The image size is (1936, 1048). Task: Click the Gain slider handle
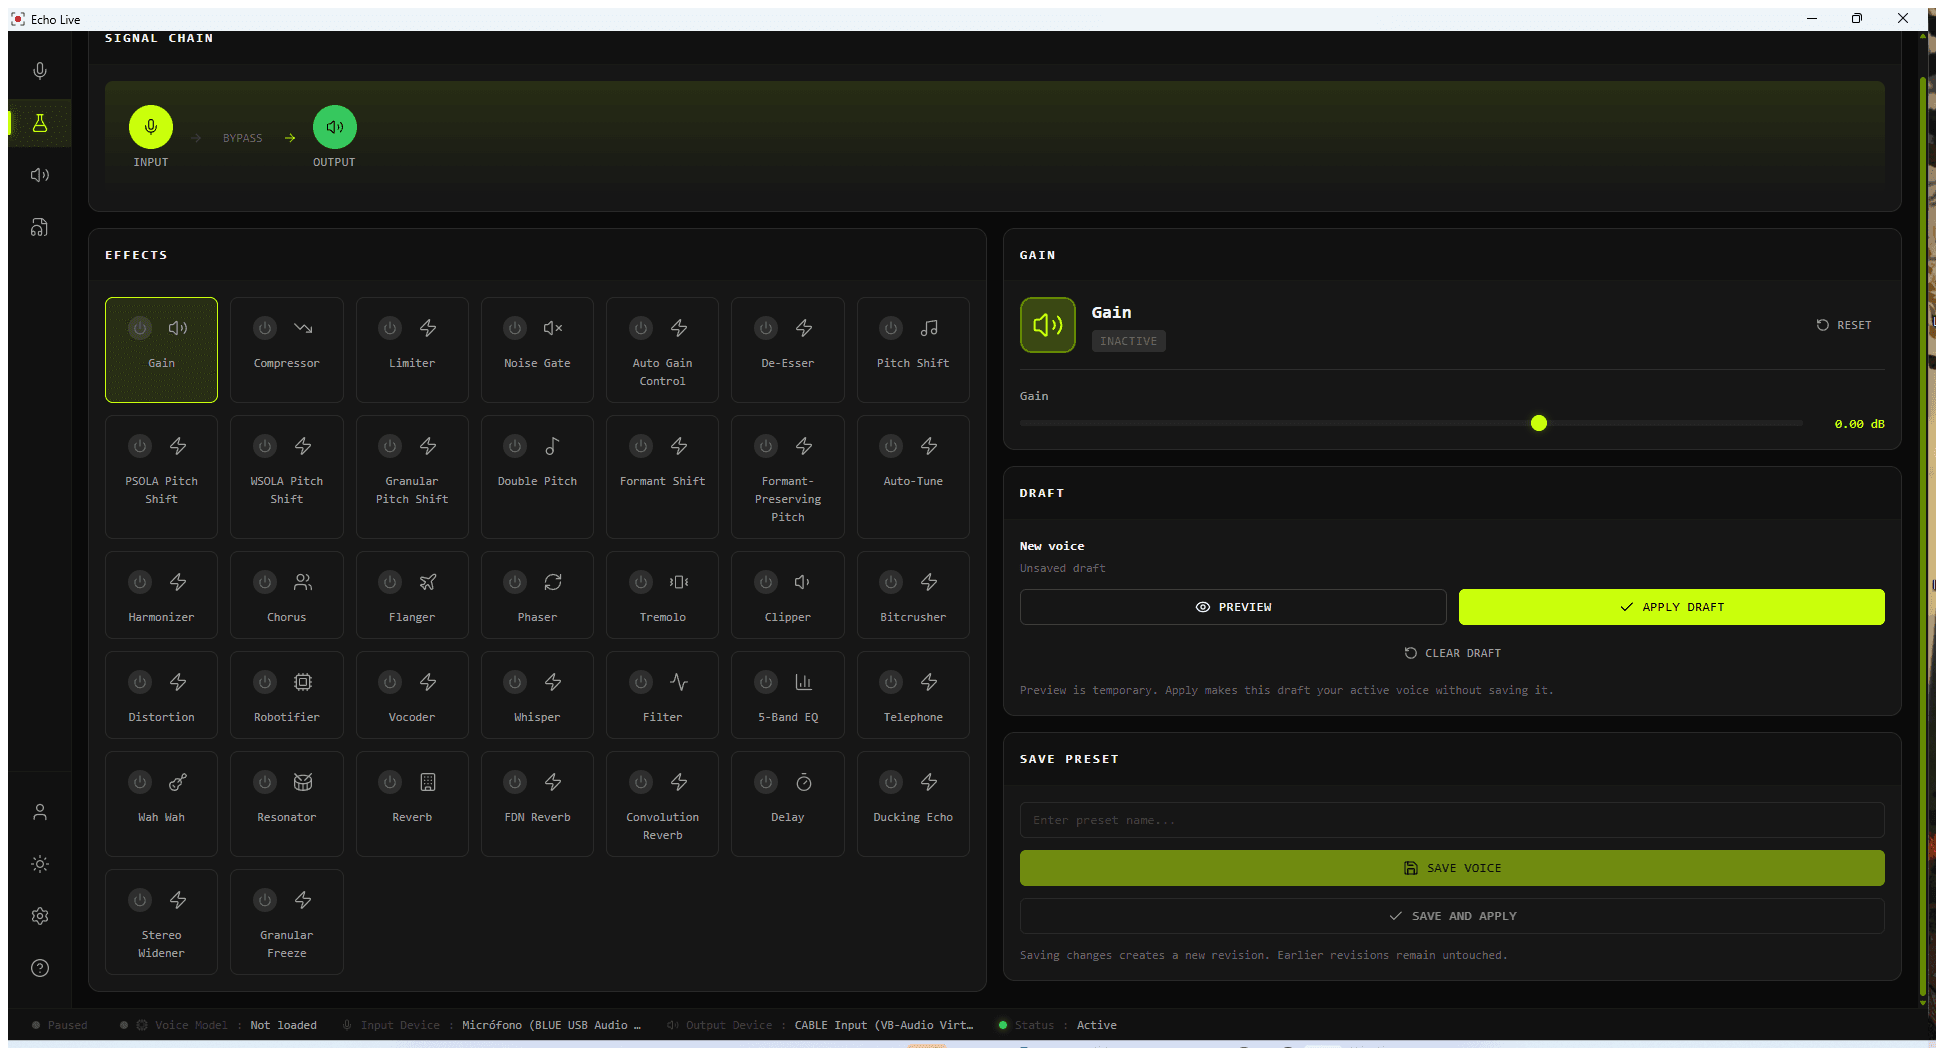(1539, 423)
